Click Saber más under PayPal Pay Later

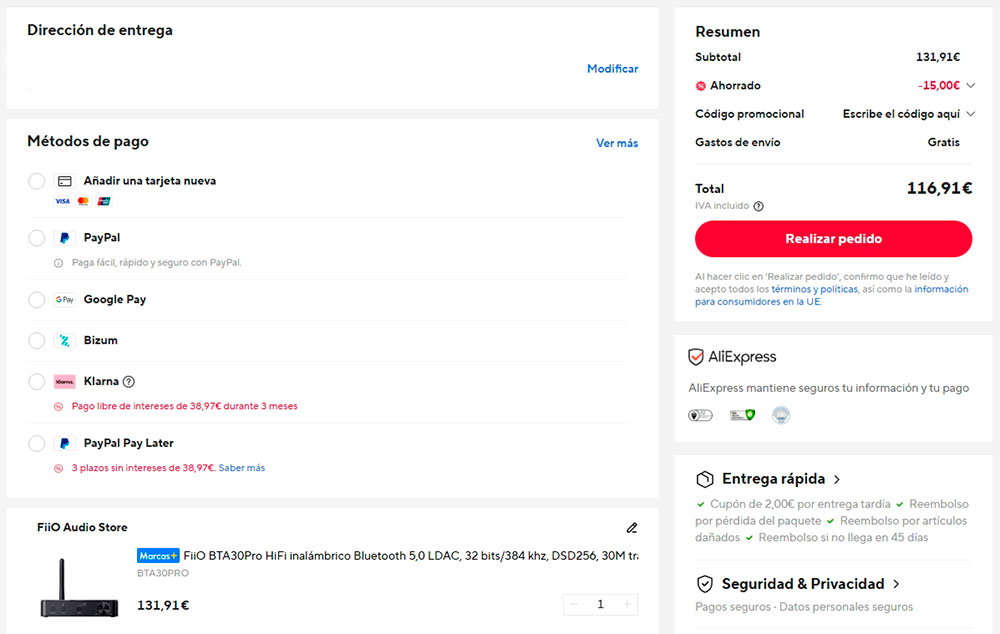(242, 468)
